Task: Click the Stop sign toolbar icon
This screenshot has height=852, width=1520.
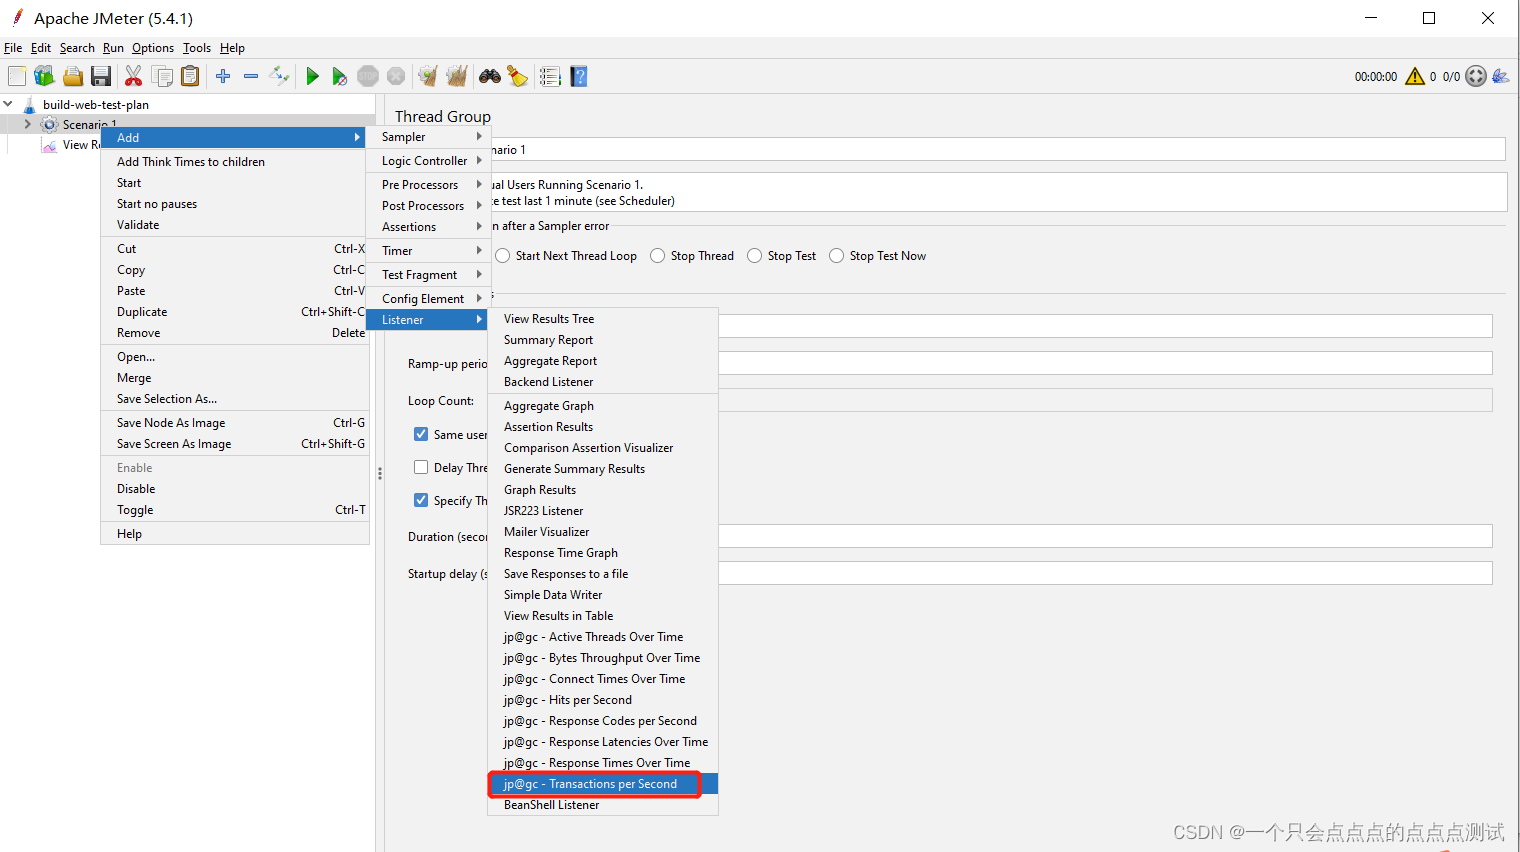Action: (x=368, y=76)
